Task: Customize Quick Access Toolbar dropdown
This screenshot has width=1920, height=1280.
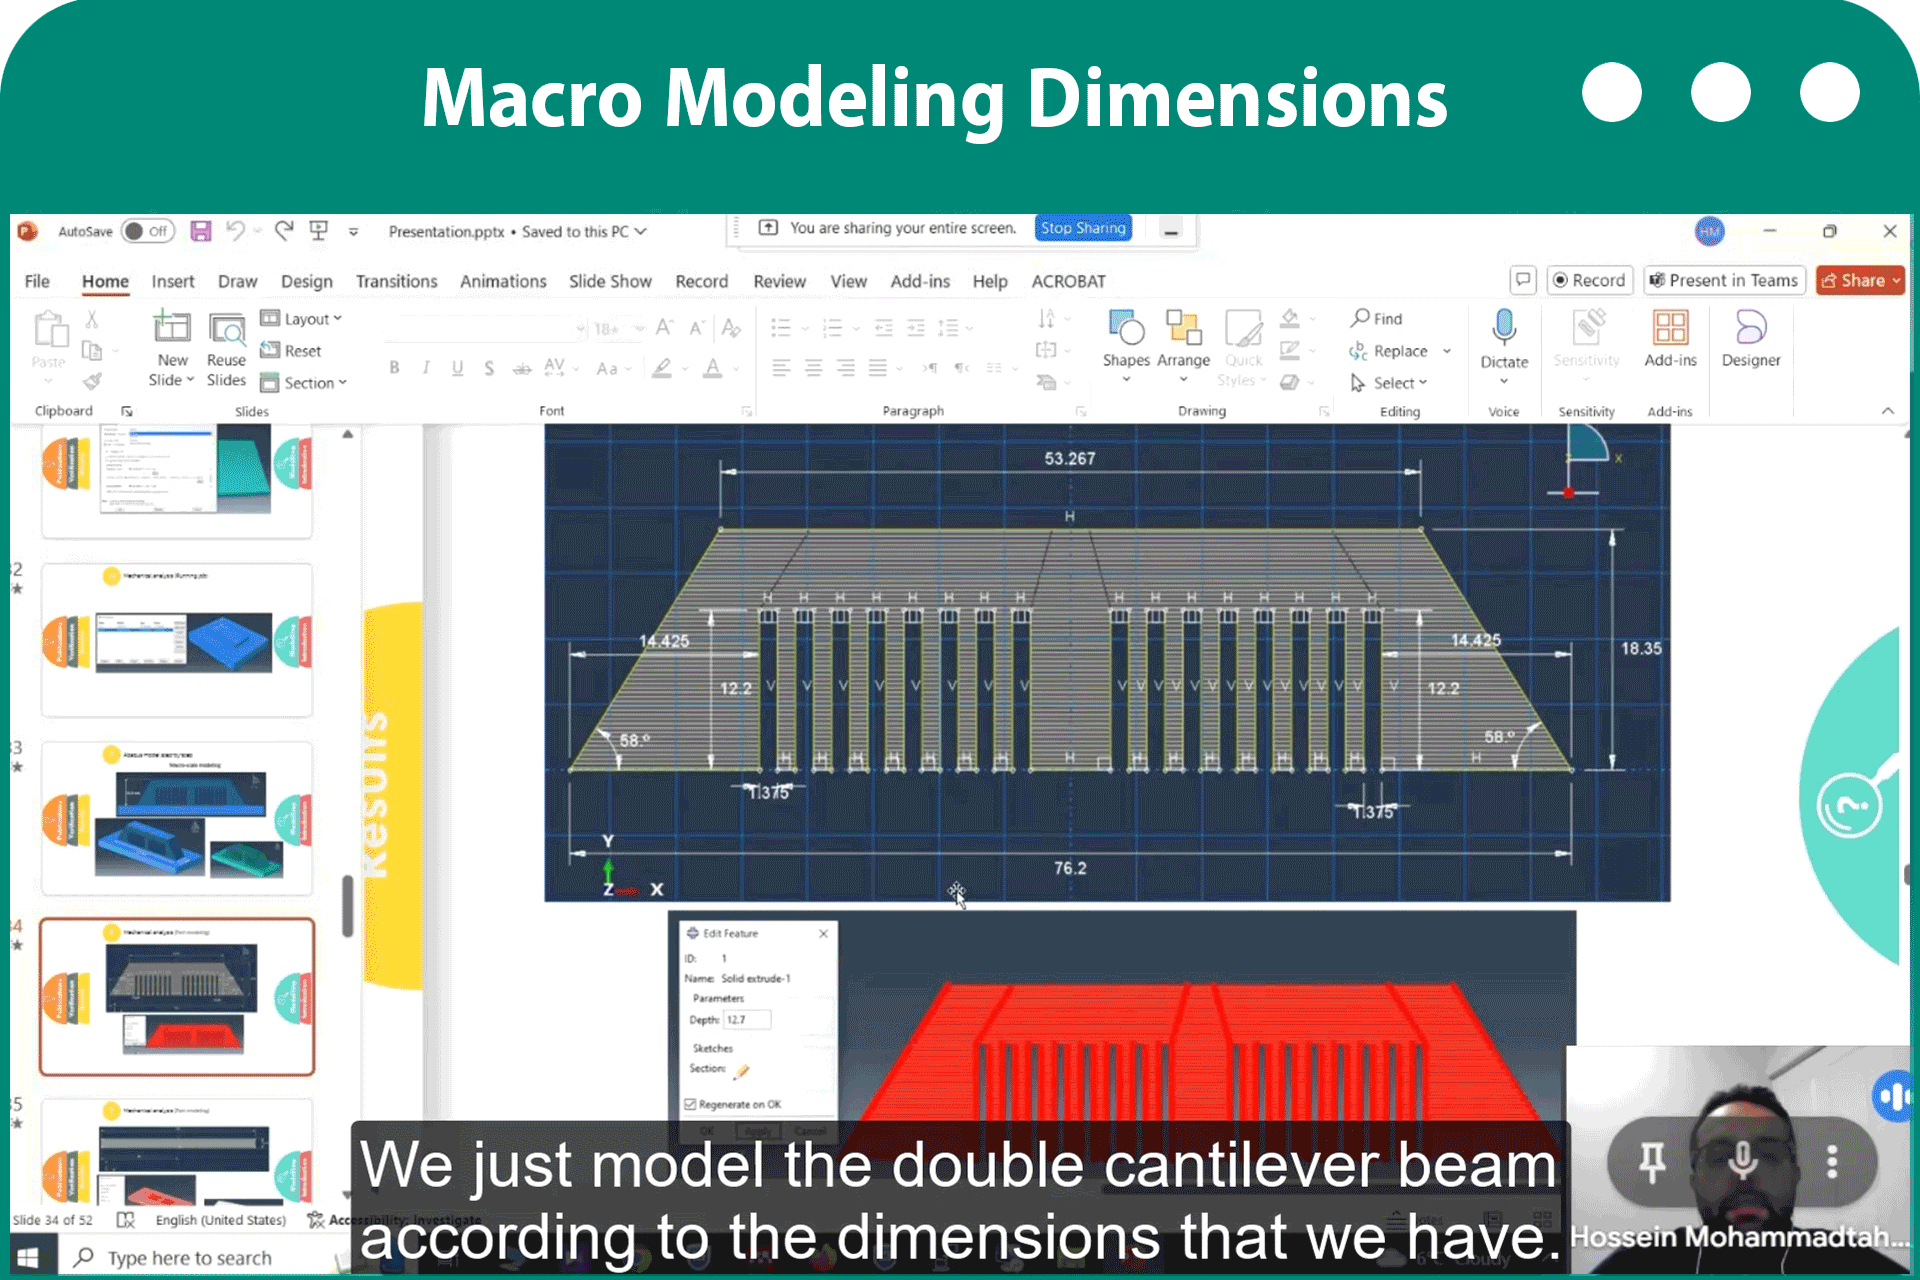Action: click(x=353, y=231)
